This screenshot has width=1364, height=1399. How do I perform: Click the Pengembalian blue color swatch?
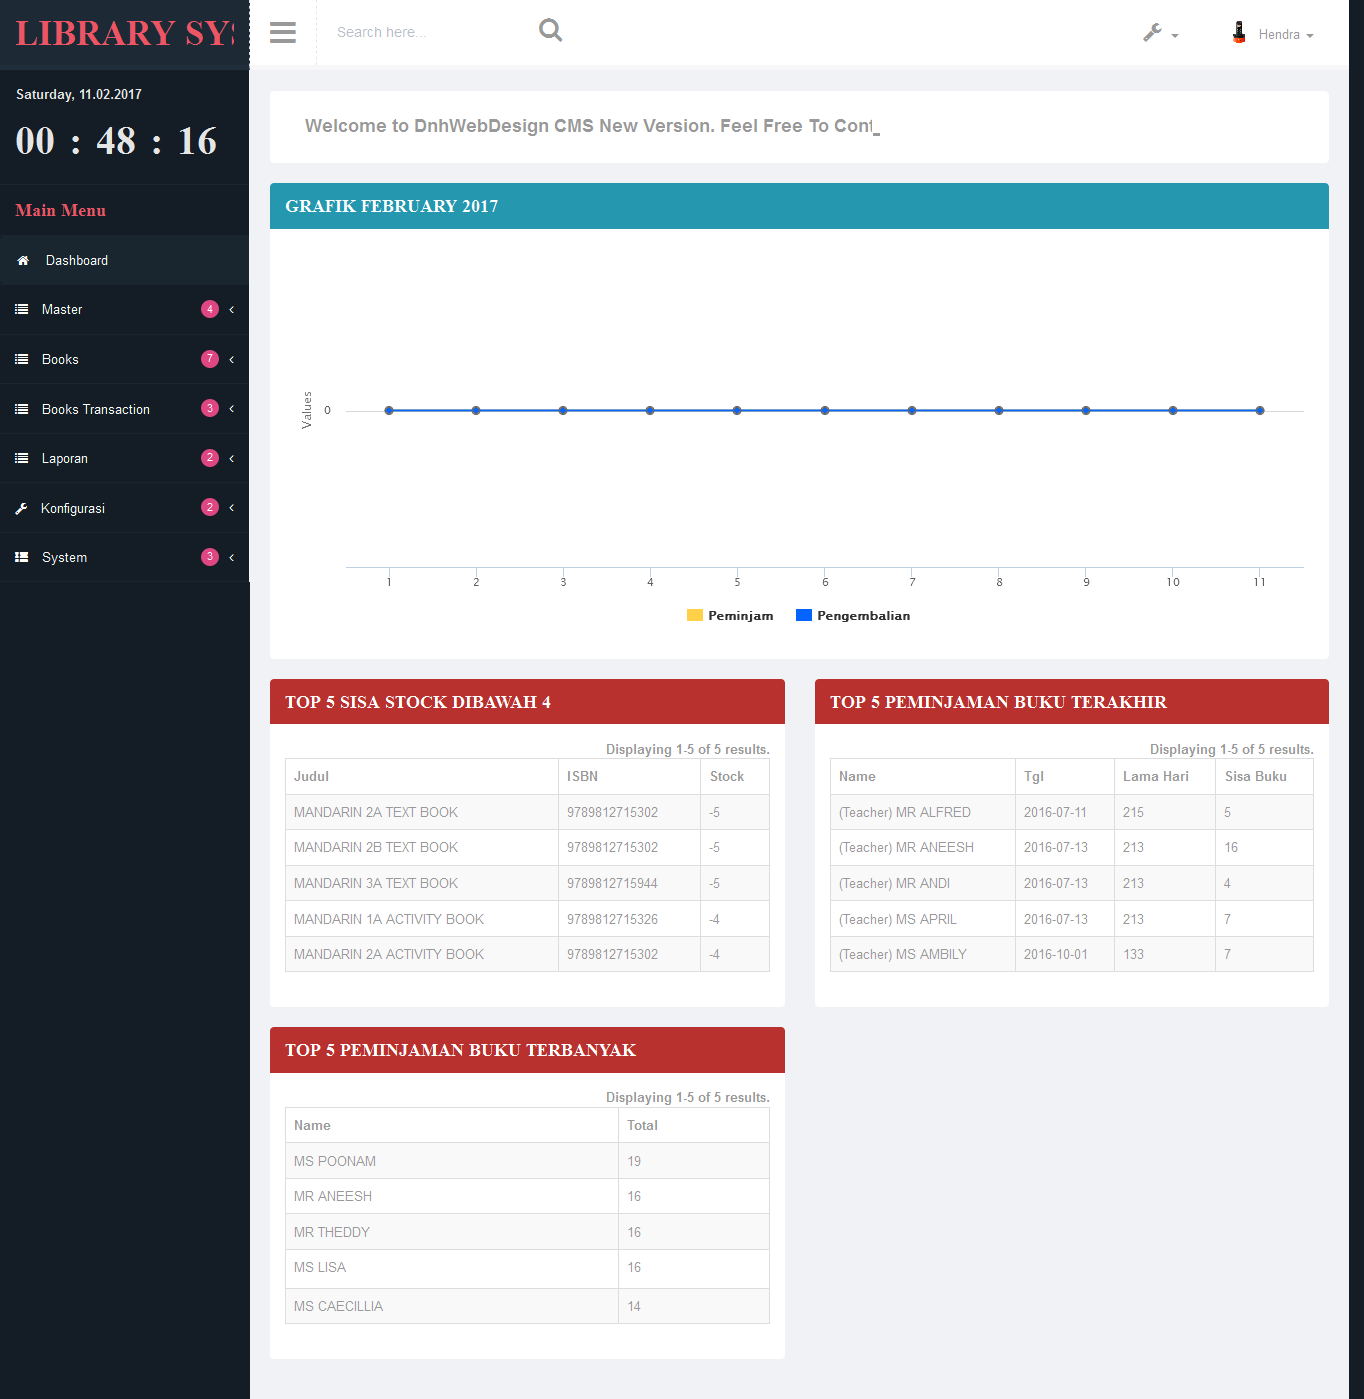click(803, 616)
